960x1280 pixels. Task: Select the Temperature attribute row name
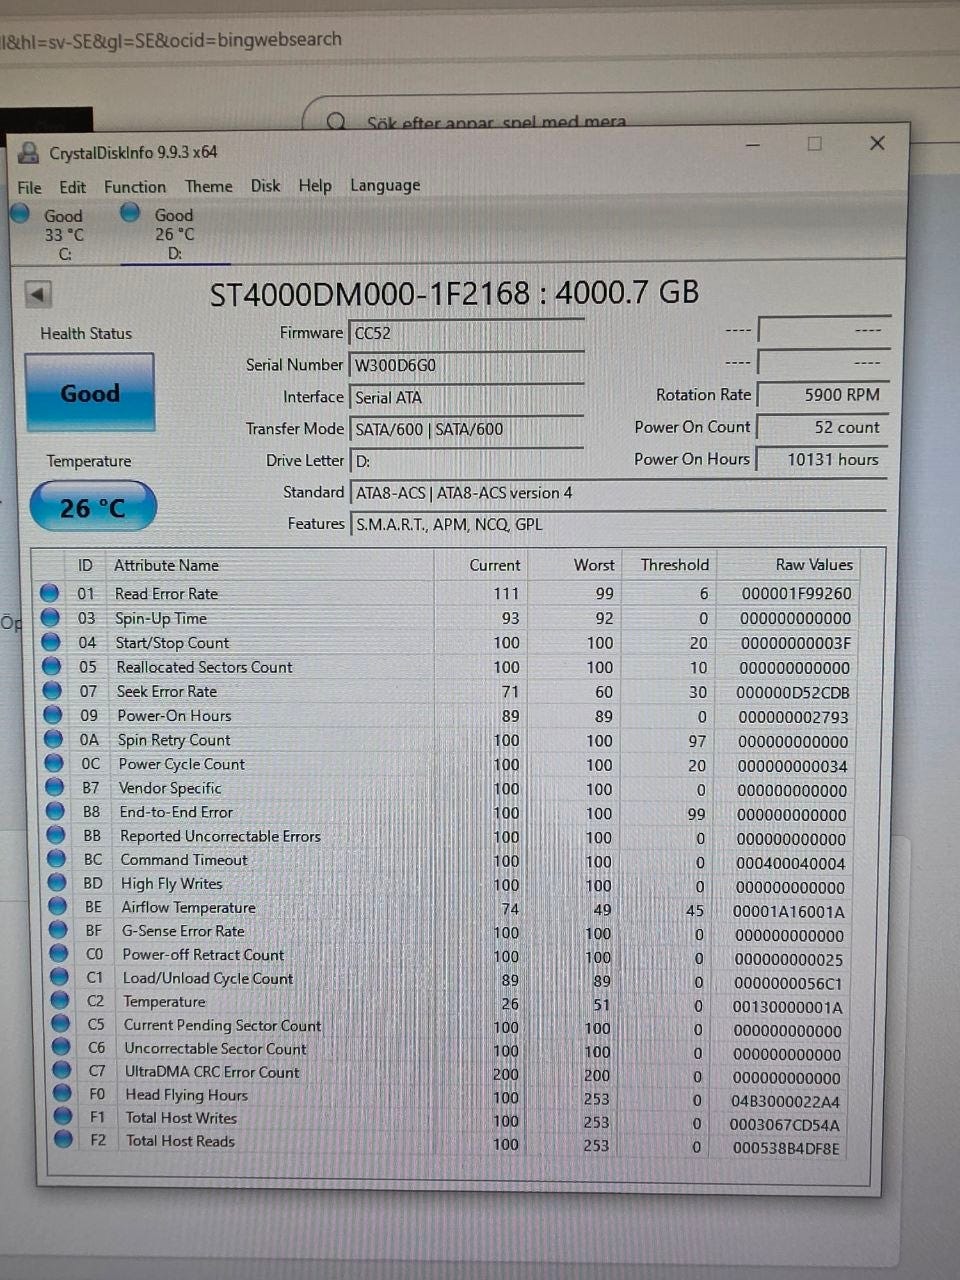(164, 1001)
